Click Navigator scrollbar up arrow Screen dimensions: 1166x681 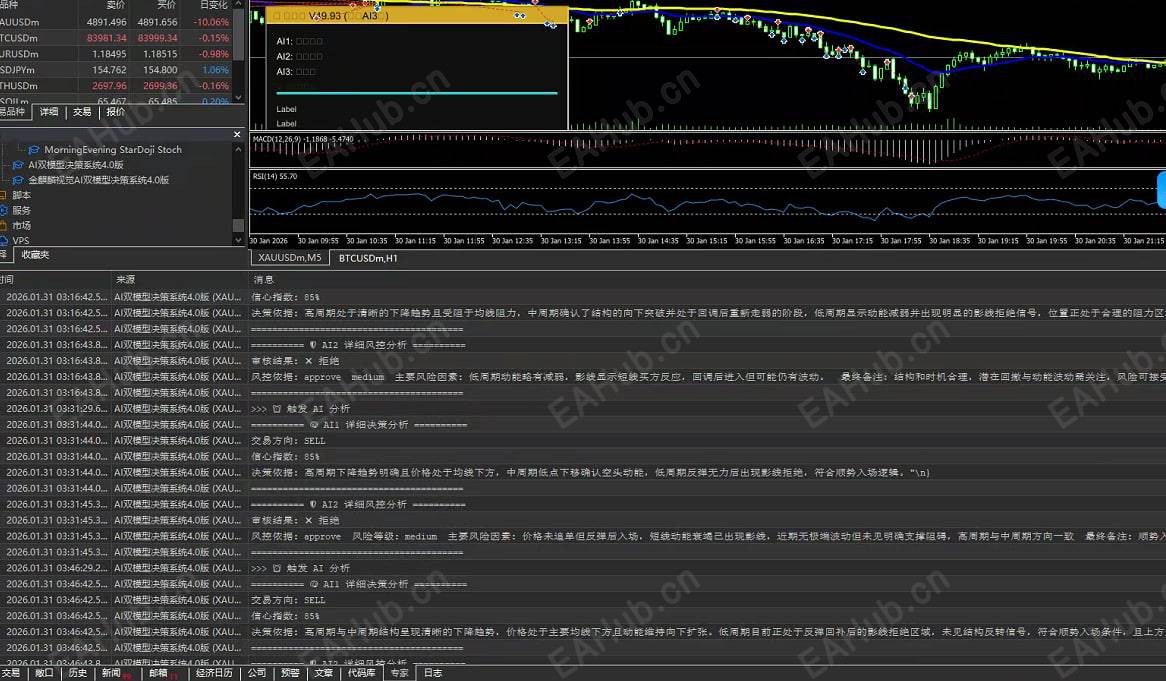[238, 149]
